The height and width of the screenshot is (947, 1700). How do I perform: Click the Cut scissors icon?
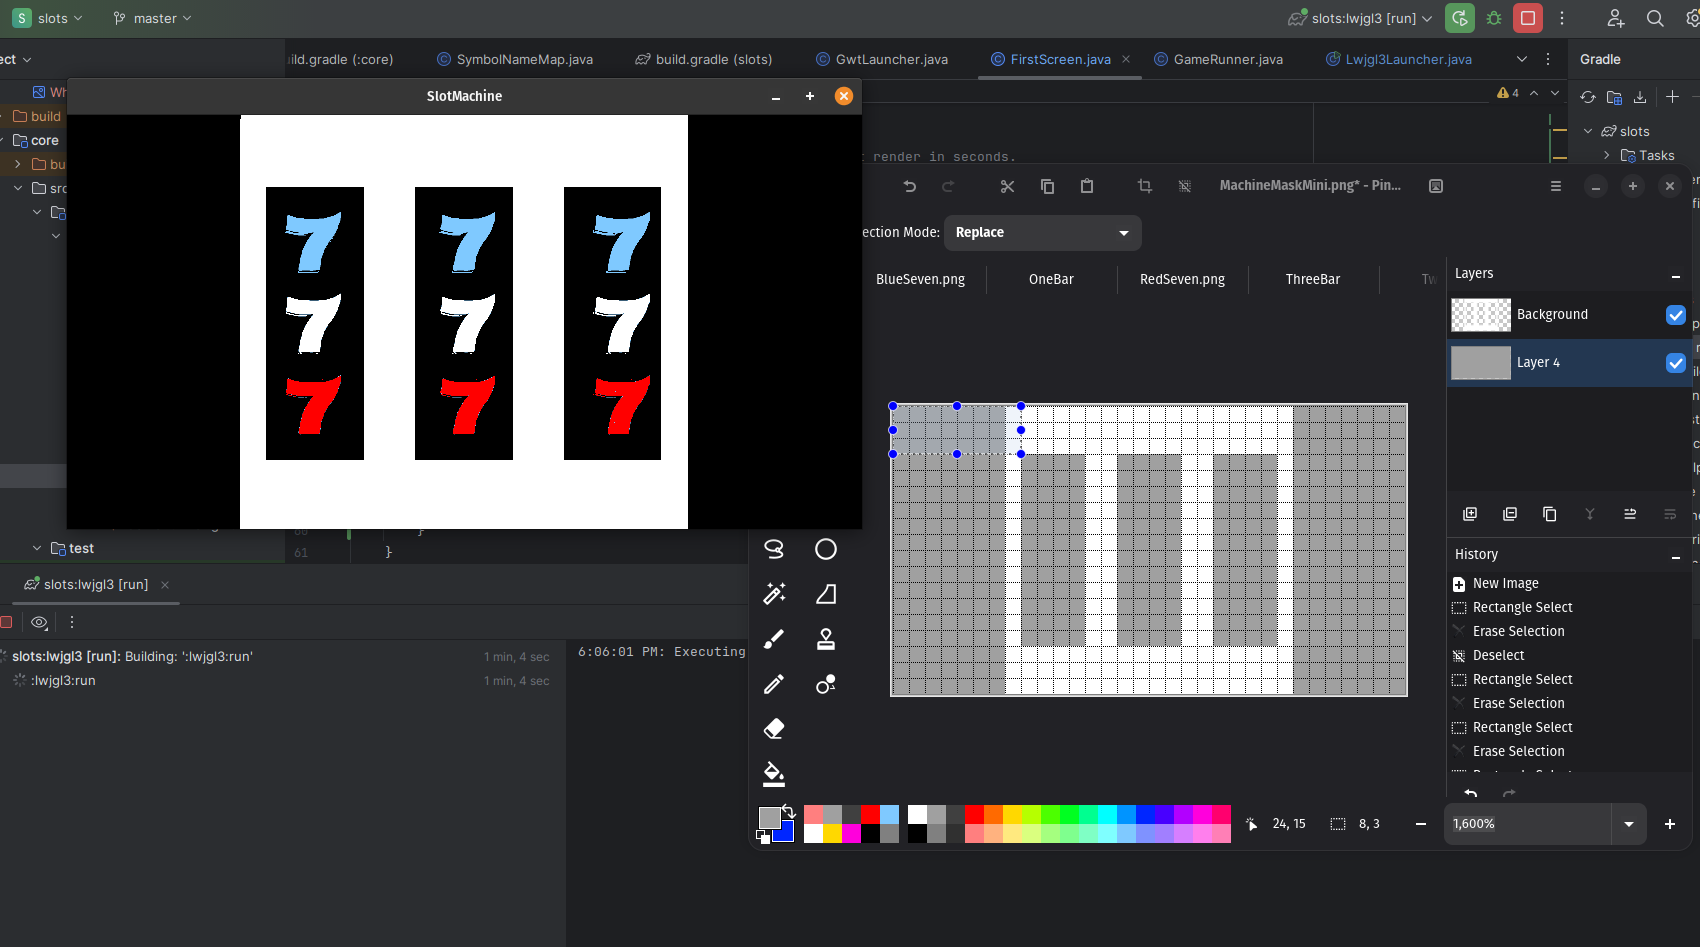(1007, 186)
